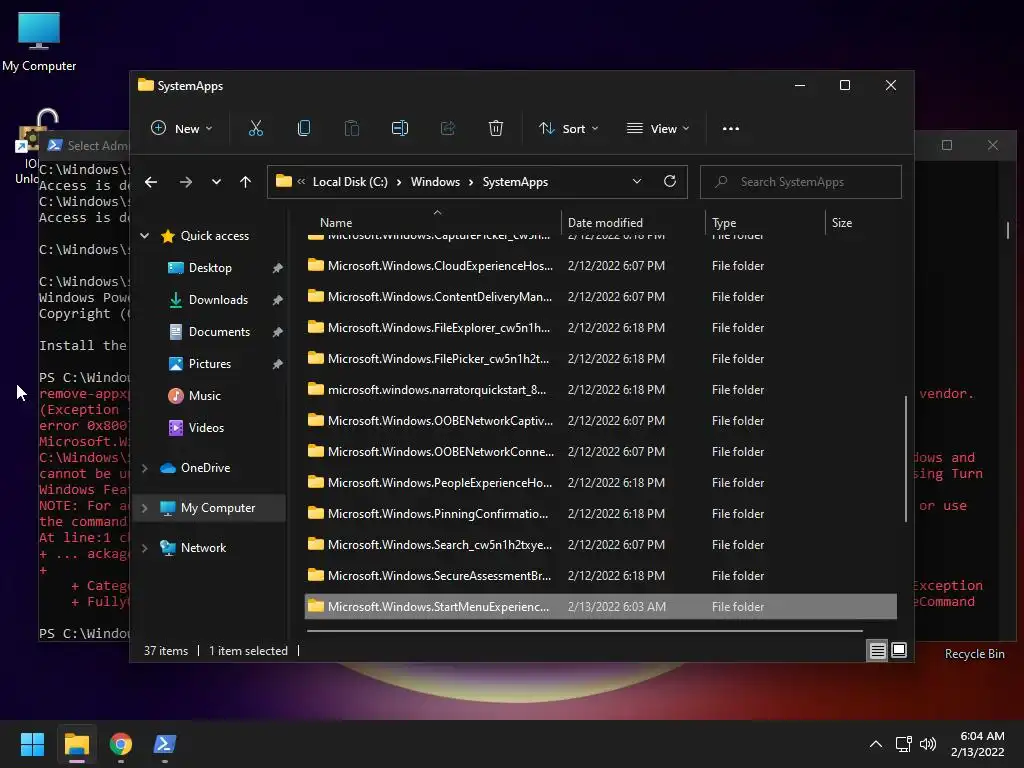Select Microsoft.Windows.PeopleExperienceHo... folder
Screen dimensions: 1024x768
[x=601, y=483]
